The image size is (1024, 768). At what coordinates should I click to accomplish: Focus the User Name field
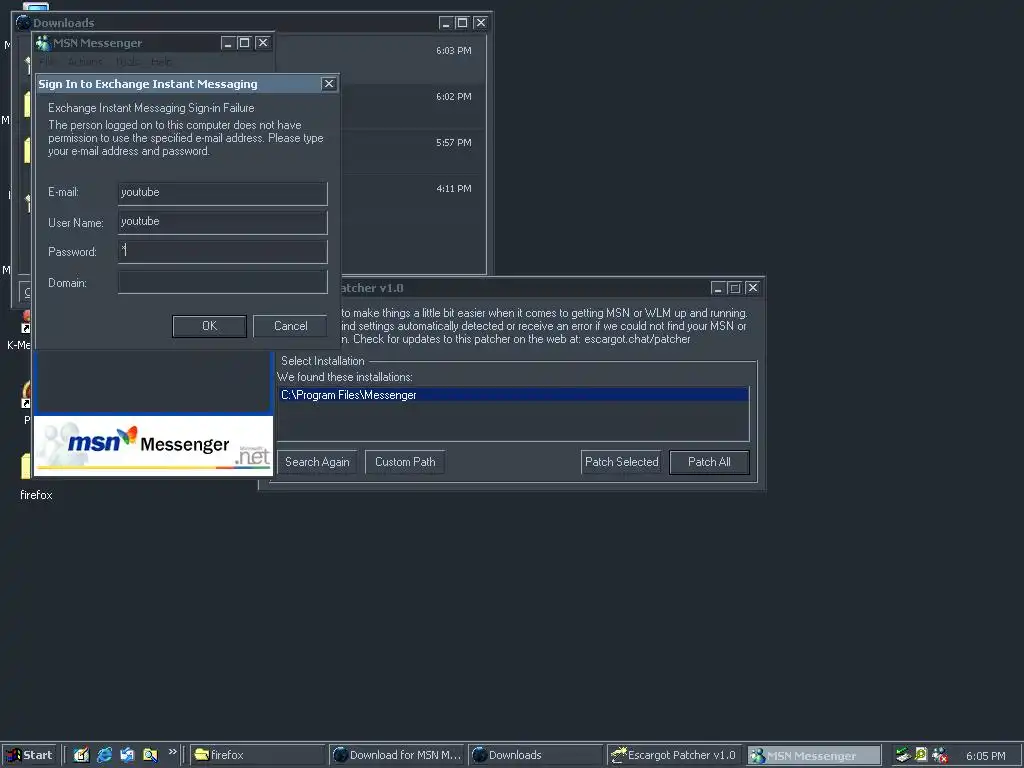tap(223, 222)
